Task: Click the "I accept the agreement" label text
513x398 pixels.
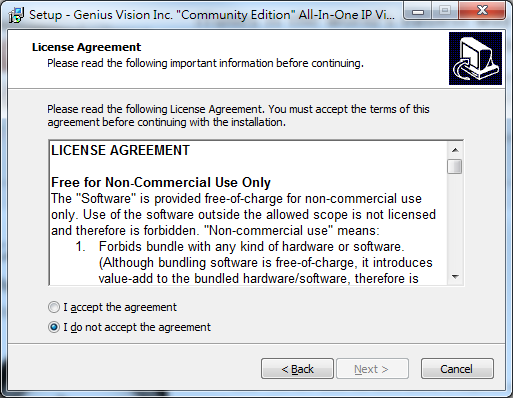Action: tap(120, 307)
